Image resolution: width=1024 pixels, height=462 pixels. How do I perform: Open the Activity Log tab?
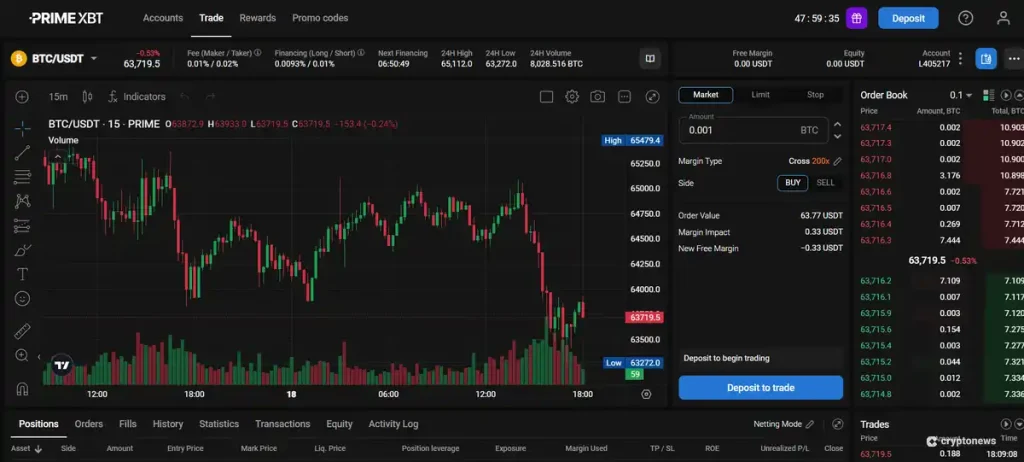click(393, 424)
